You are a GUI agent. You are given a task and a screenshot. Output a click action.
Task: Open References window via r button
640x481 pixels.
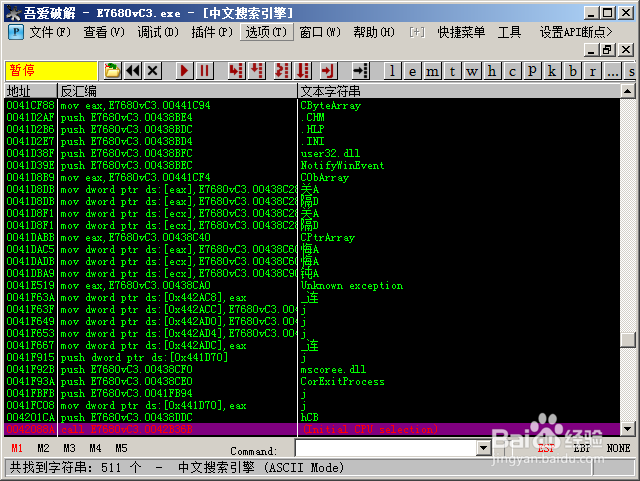point(593,71)
